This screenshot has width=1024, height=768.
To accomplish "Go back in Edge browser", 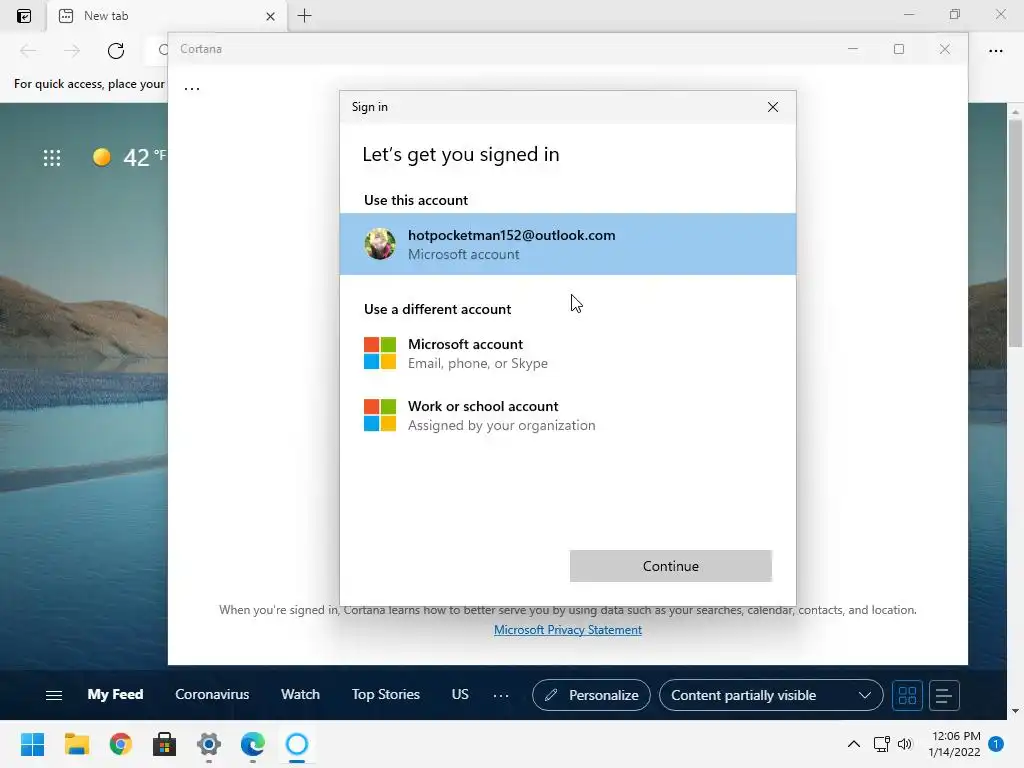I will pyautogui.click(x=28, y=50).
